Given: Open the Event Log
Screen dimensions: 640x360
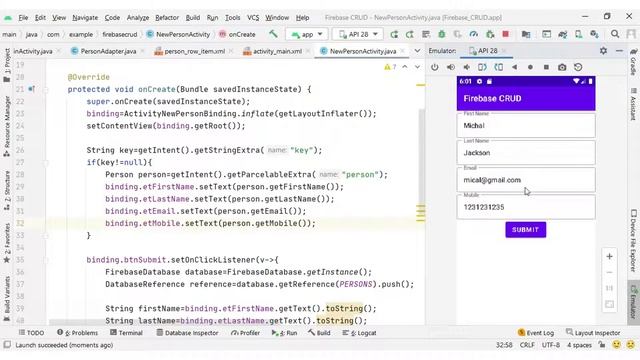Looking at the screenshot, I should click(536, 333).
